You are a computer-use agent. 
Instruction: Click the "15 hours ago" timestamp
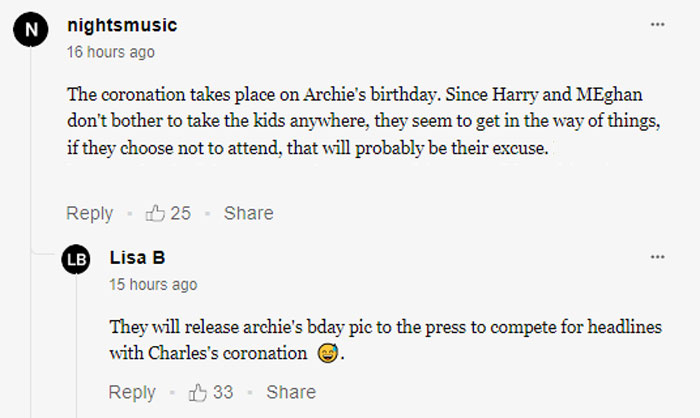click(x=153, y=285)
